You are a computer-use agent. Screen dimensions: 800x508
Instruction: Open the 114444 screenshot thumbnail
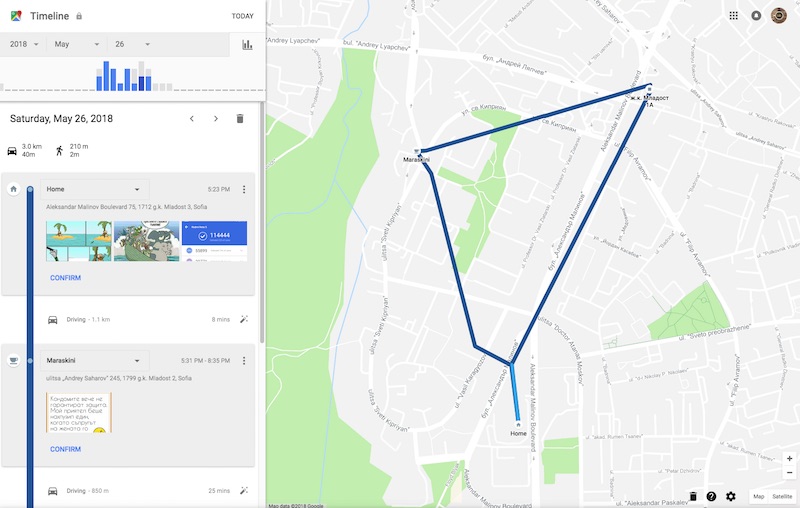pos(214,241)
